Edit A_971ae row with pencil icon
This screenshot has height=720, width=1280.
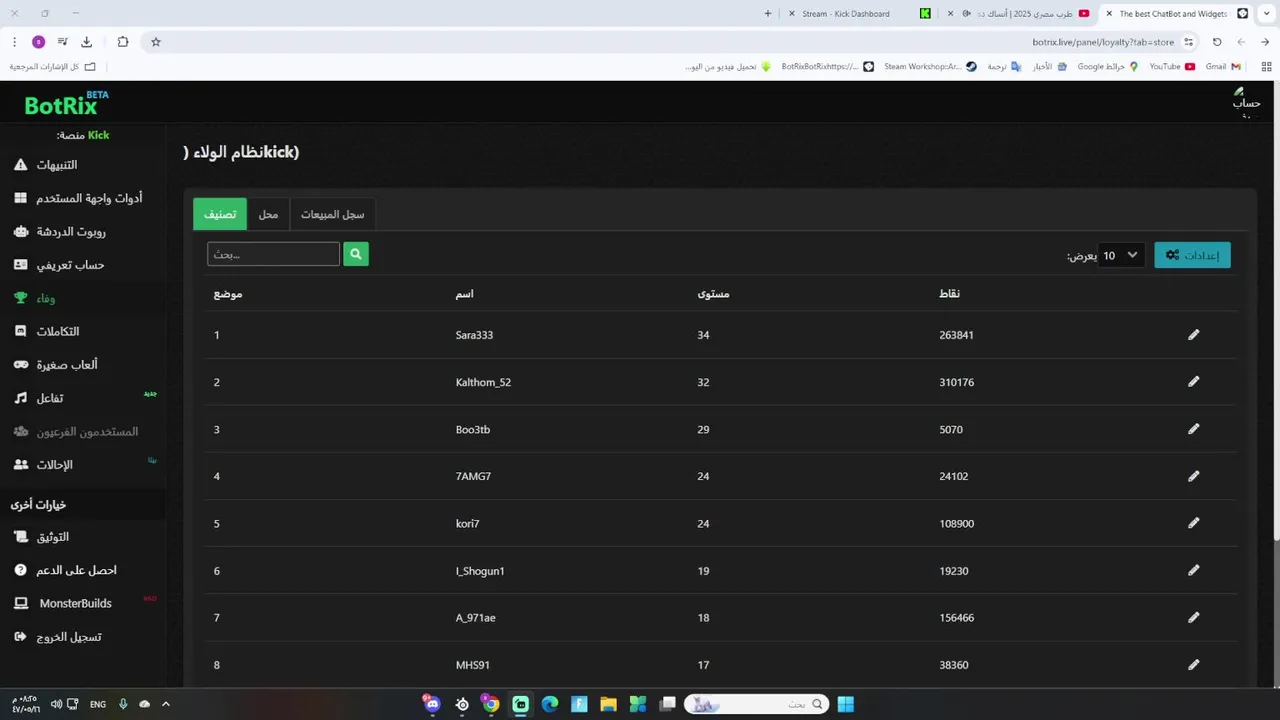point(1193,617)
